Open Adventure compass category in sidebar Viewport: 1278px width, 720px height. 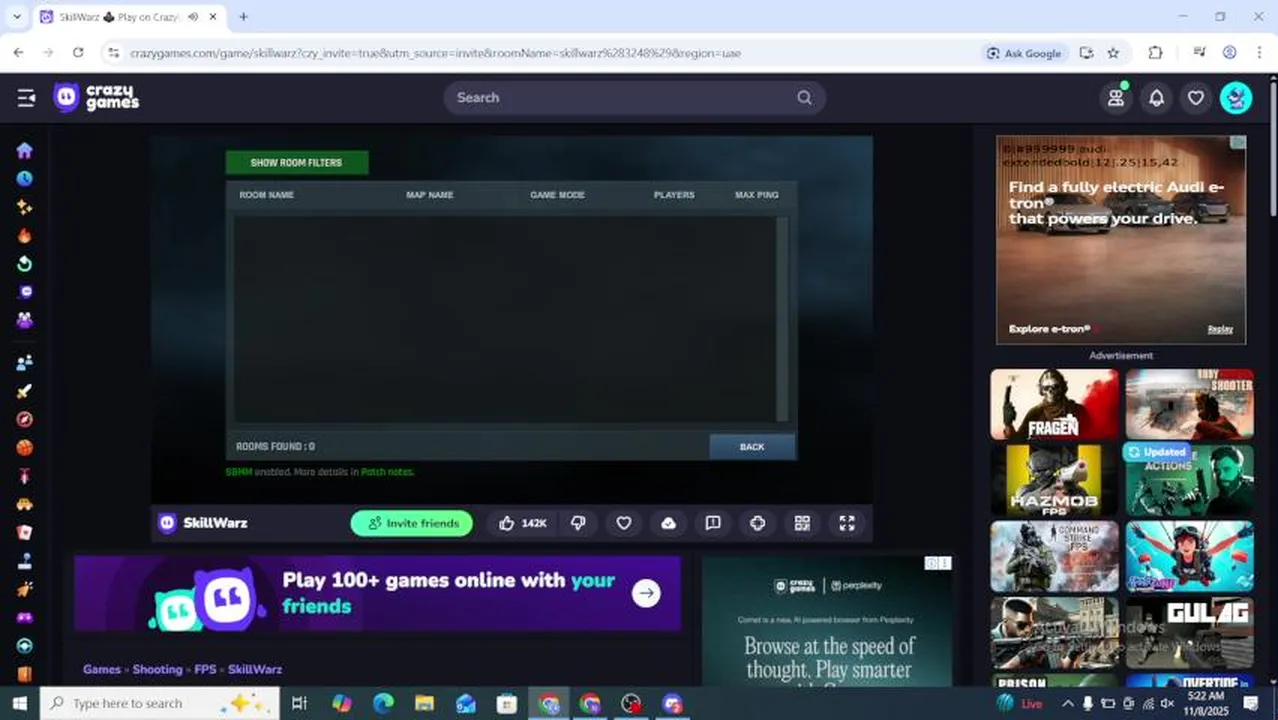25,419
